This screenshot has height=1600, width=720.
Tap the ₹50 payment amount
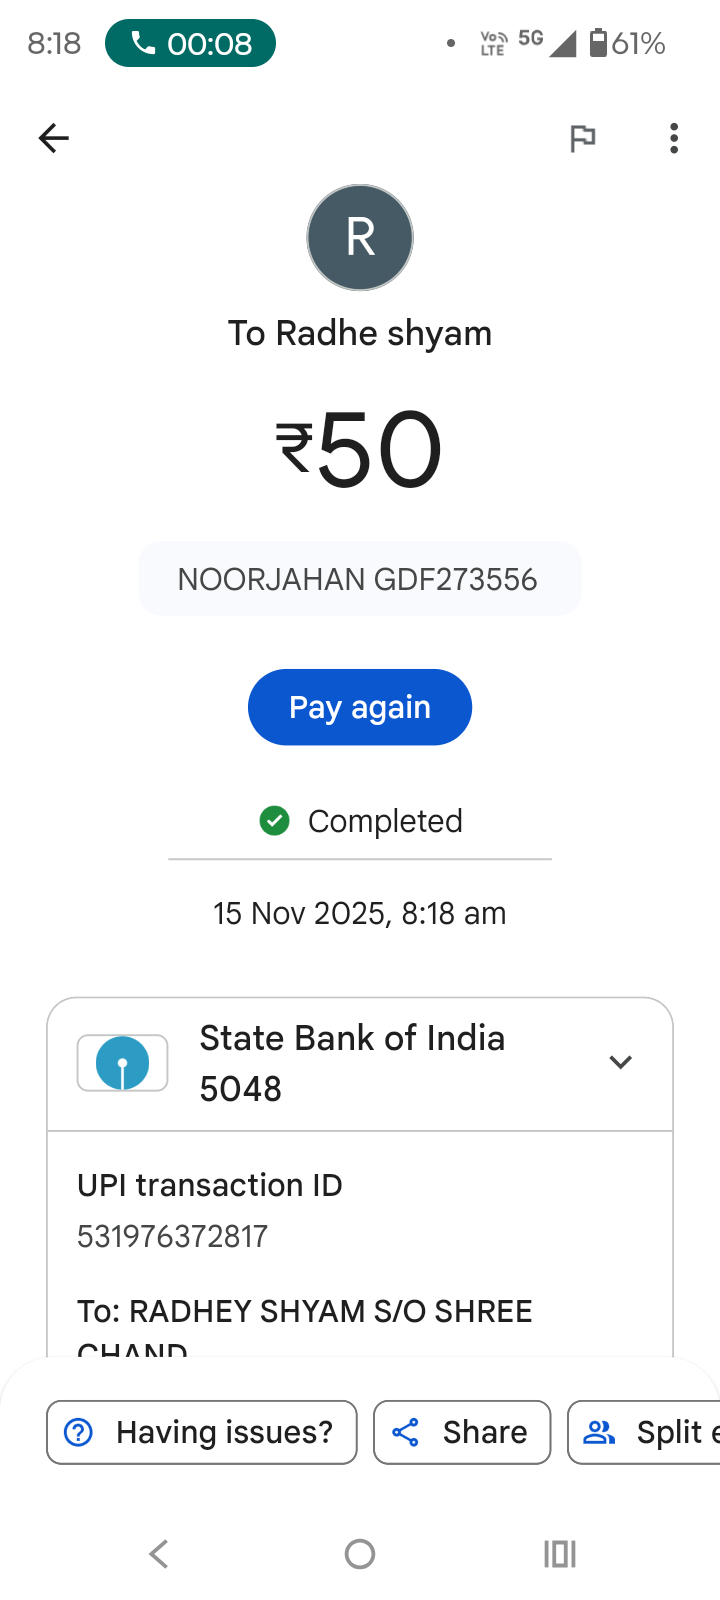(360, 450)
